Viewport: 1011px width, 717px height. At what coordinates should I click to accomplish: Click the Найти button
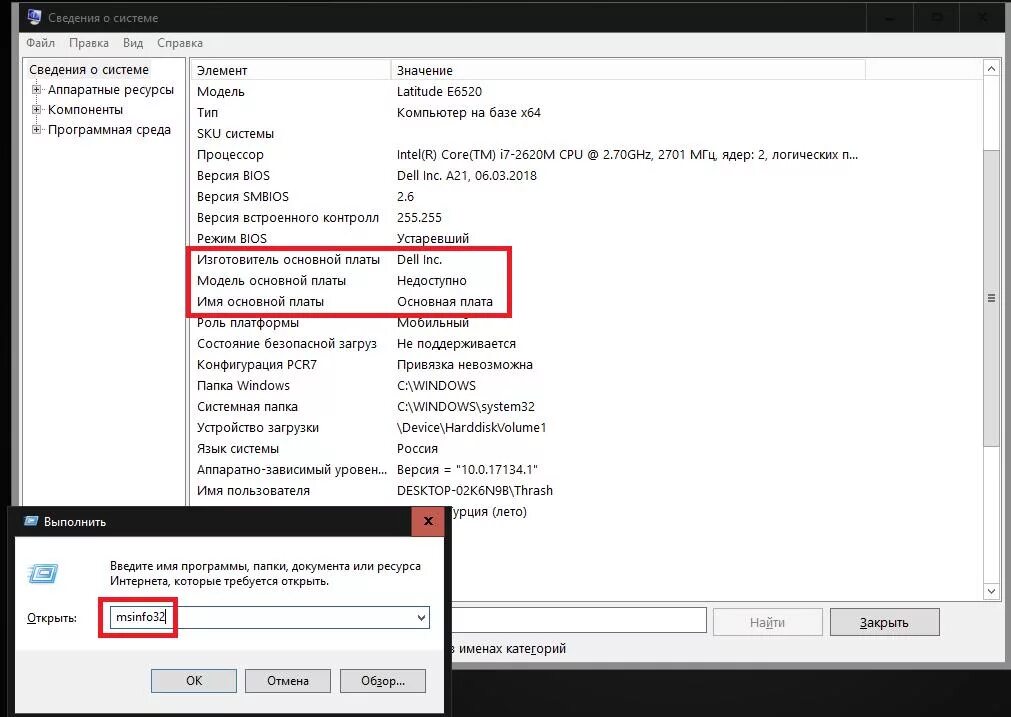767,622
